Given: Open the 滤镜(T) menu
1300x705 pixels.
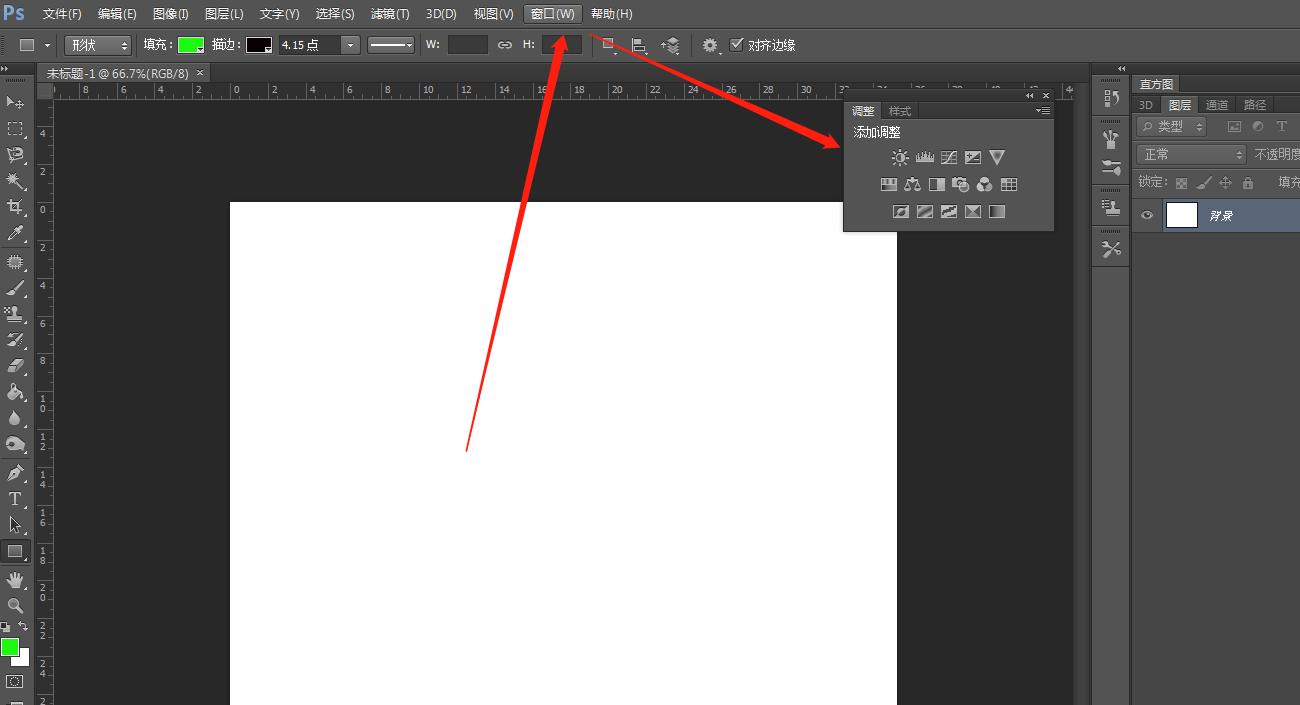Looking at the screenshot, I should click(390, 14).
